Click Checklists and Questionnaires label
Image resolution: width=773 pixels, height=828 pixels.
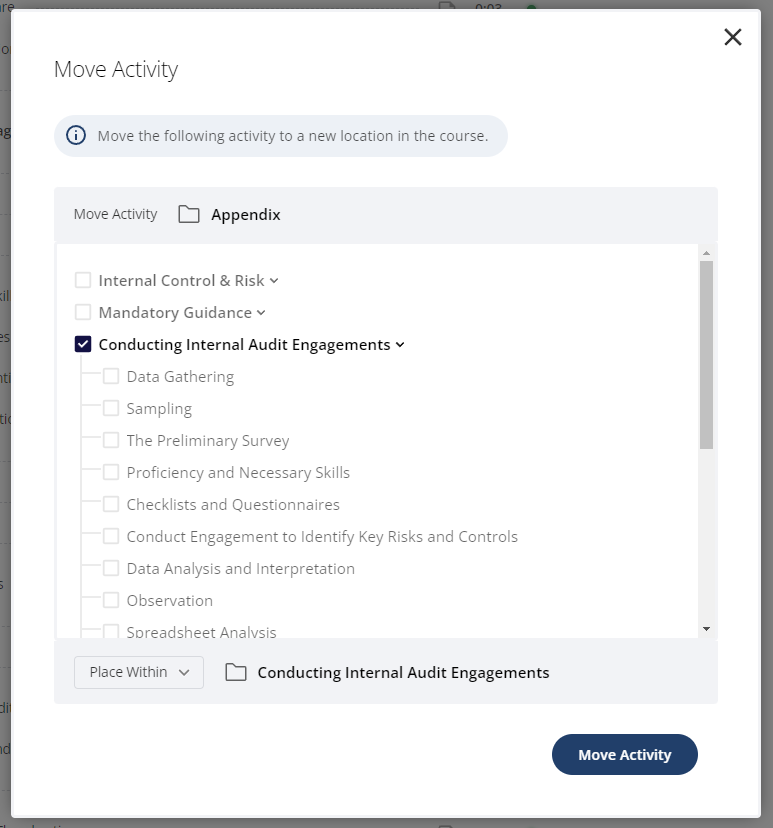pyautogui.click(x=233, y=504)
